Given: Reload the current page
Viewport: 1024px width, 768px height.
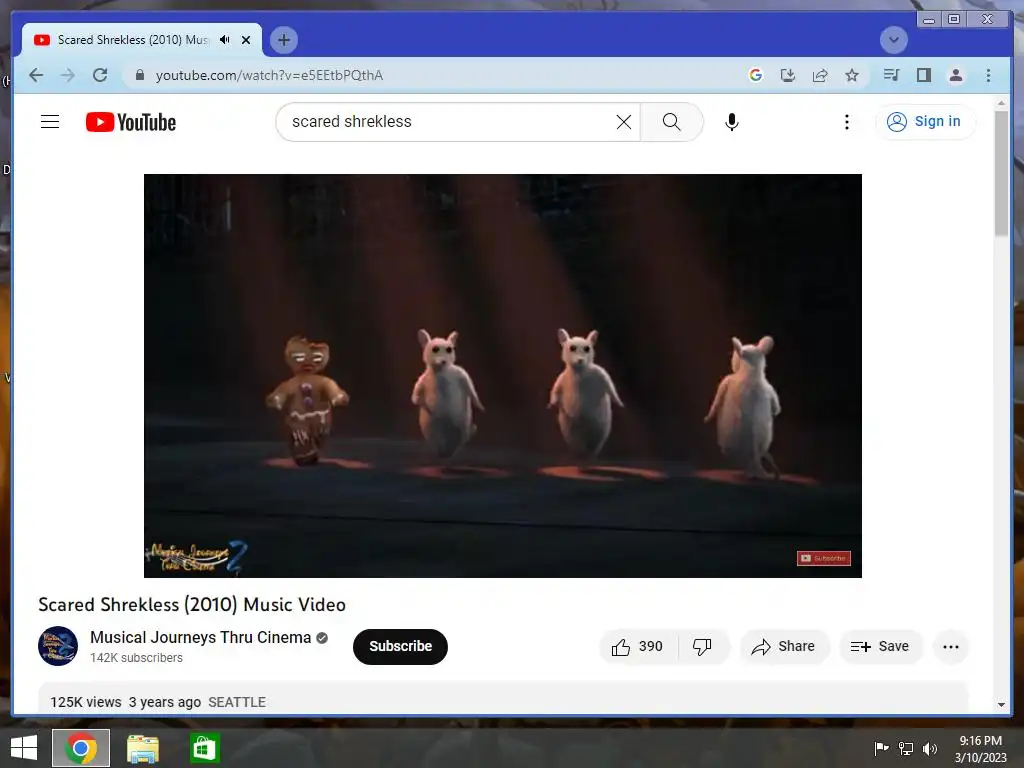Looking at the screenshot, I should (x=100, y=75).
